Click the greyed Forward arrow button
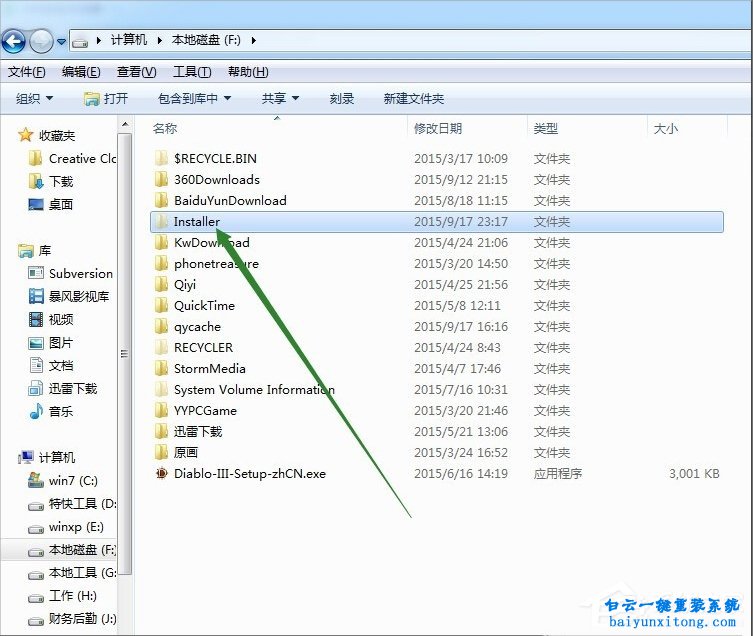753x636 pixels. coord(41,41)
